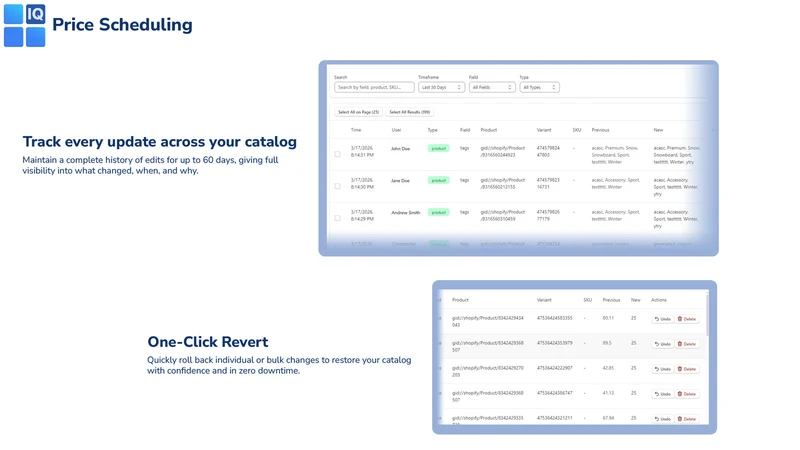The width and height of the screenshot is (800, 450).
Task: Open the All Fields dropdown
Action: point(492,87)
